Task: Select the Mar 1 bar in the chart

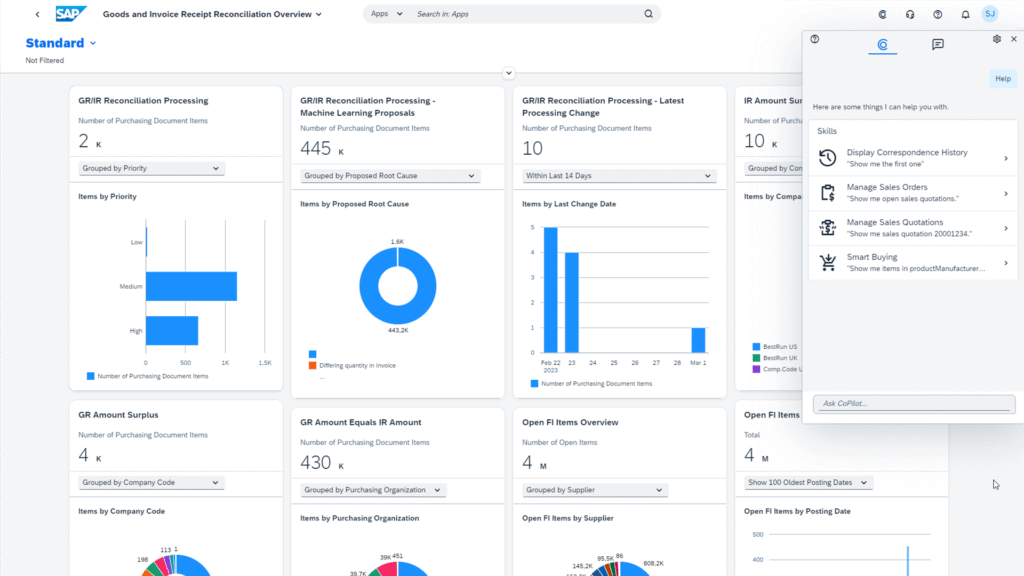Action: click(x=698, y=340)
